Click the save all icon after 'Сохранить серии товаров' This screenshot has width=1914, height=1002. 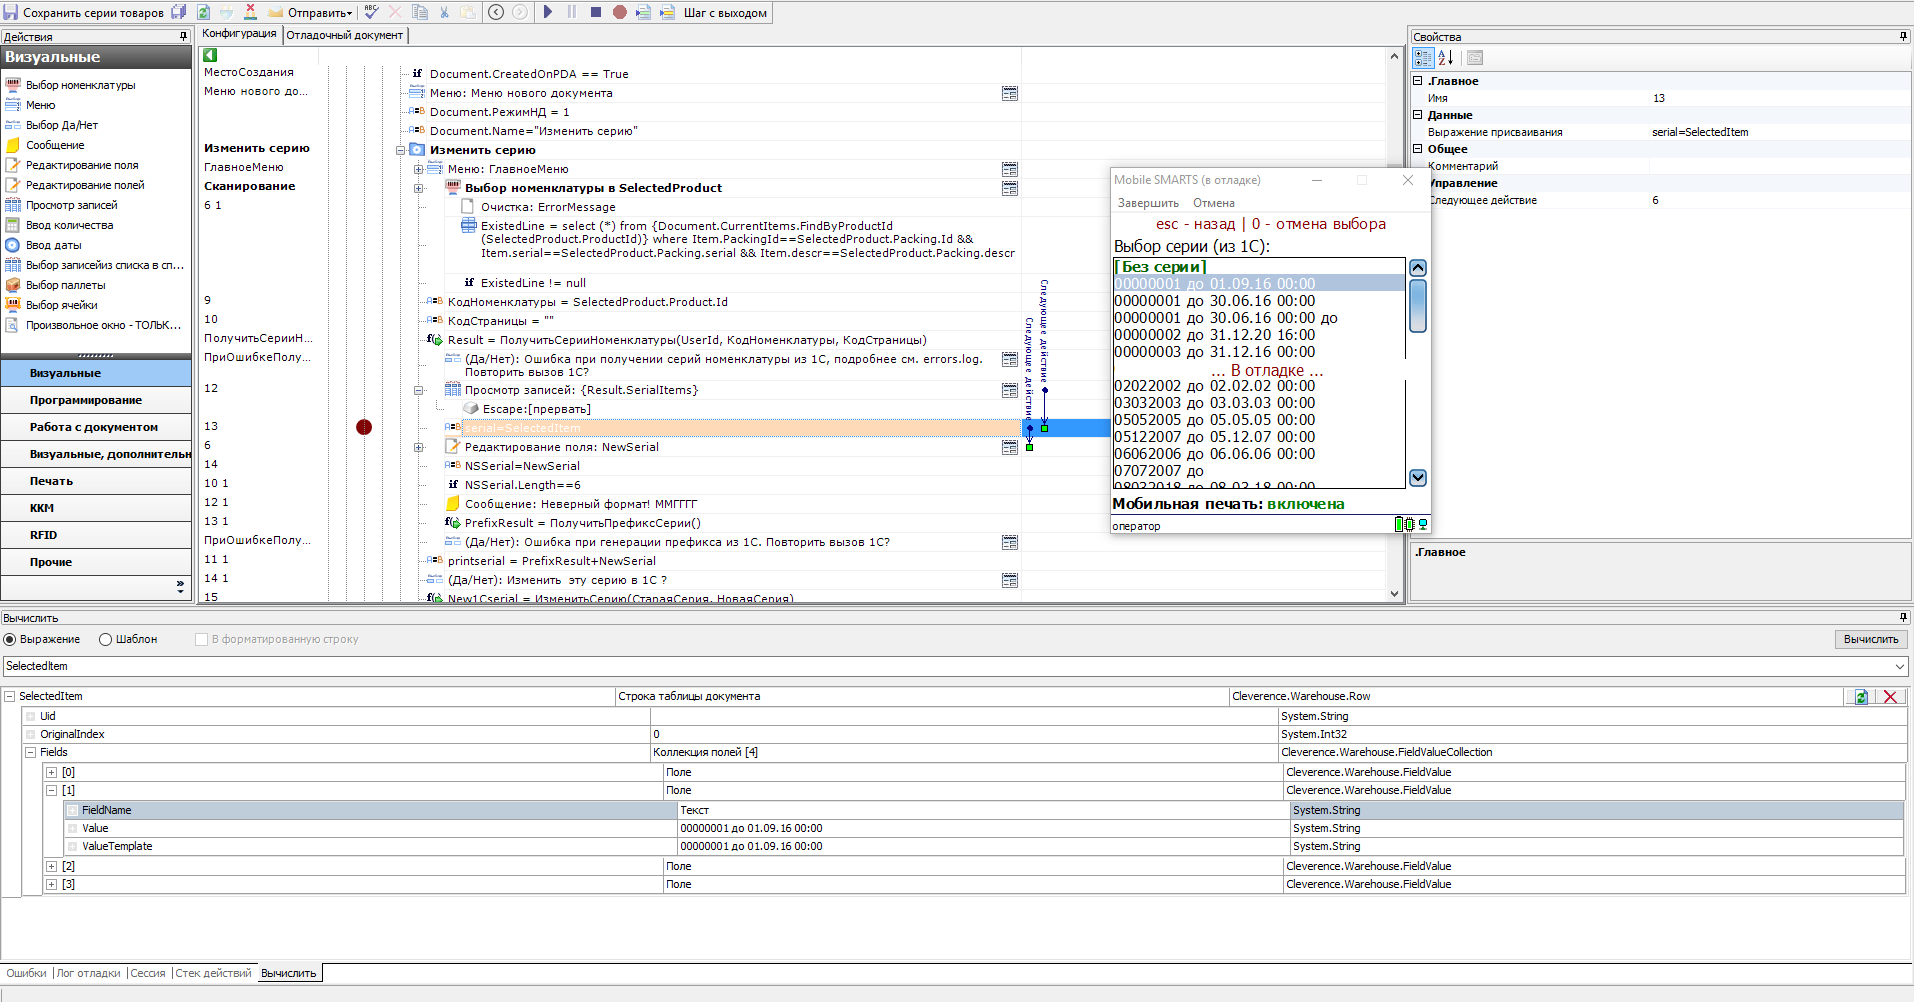point(179,12)
